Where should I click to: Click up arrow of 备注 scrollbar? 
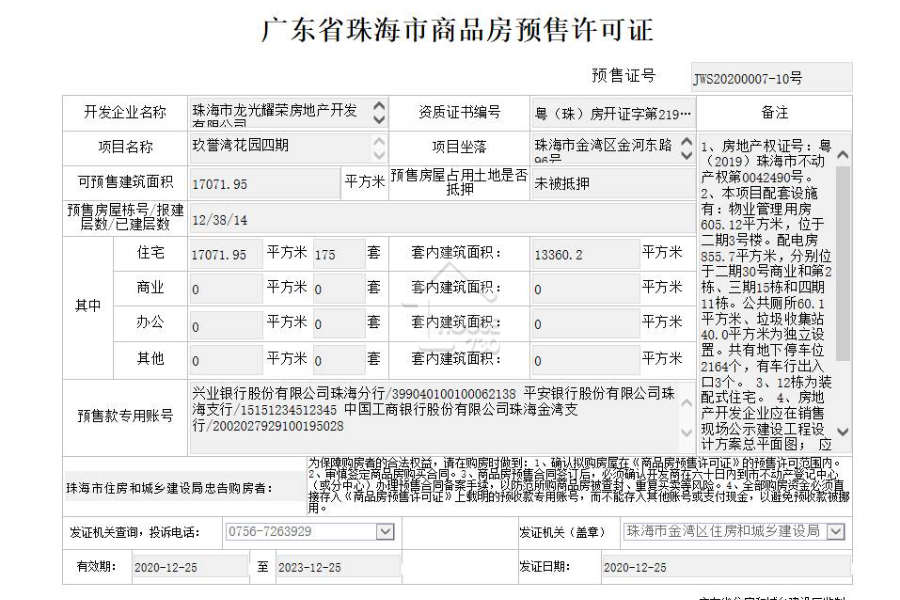(843, 154)
